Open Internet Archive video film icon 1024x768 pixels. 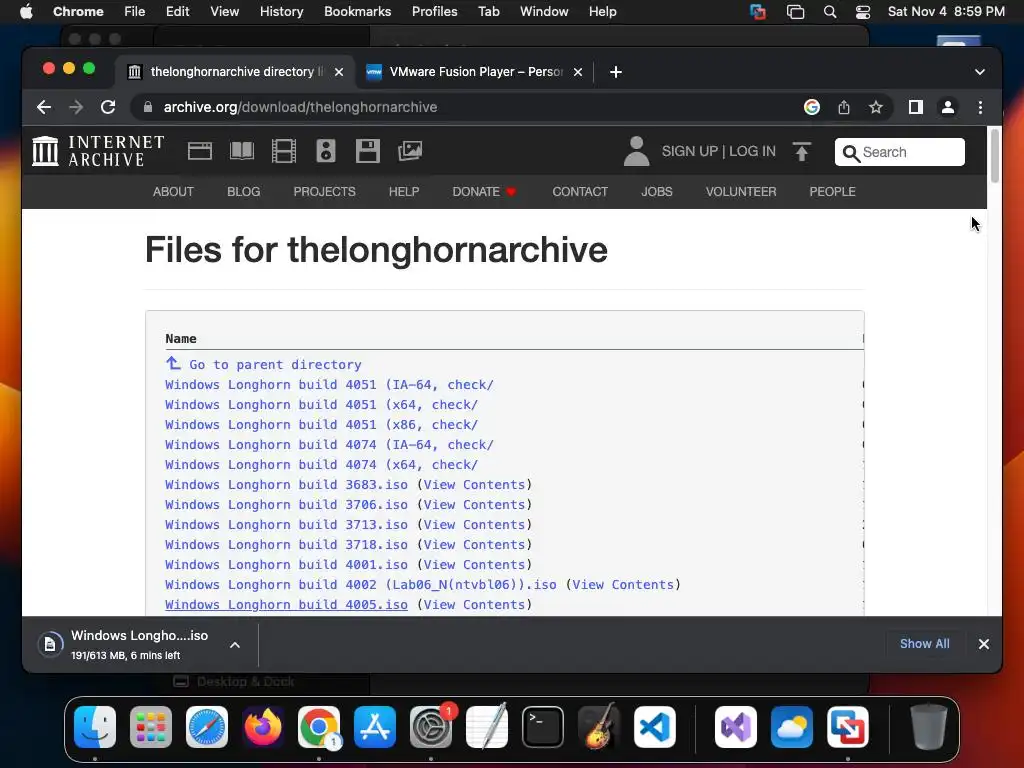(x=283, y=152)
